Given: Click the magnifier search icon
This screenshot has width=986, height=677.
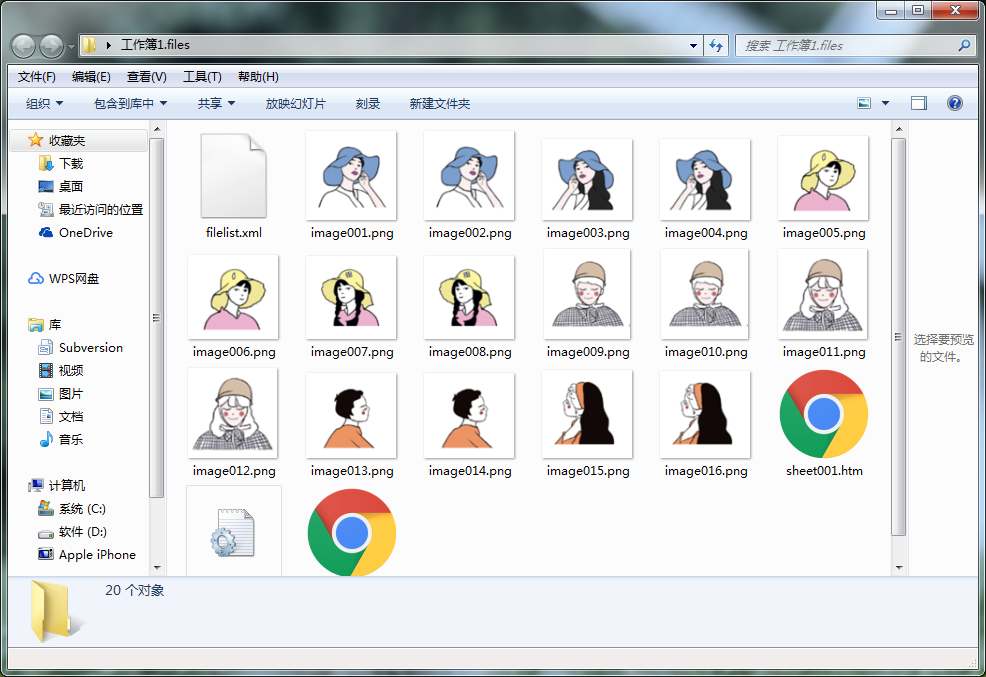Looking at the screenshot, I should click(964, 45).
